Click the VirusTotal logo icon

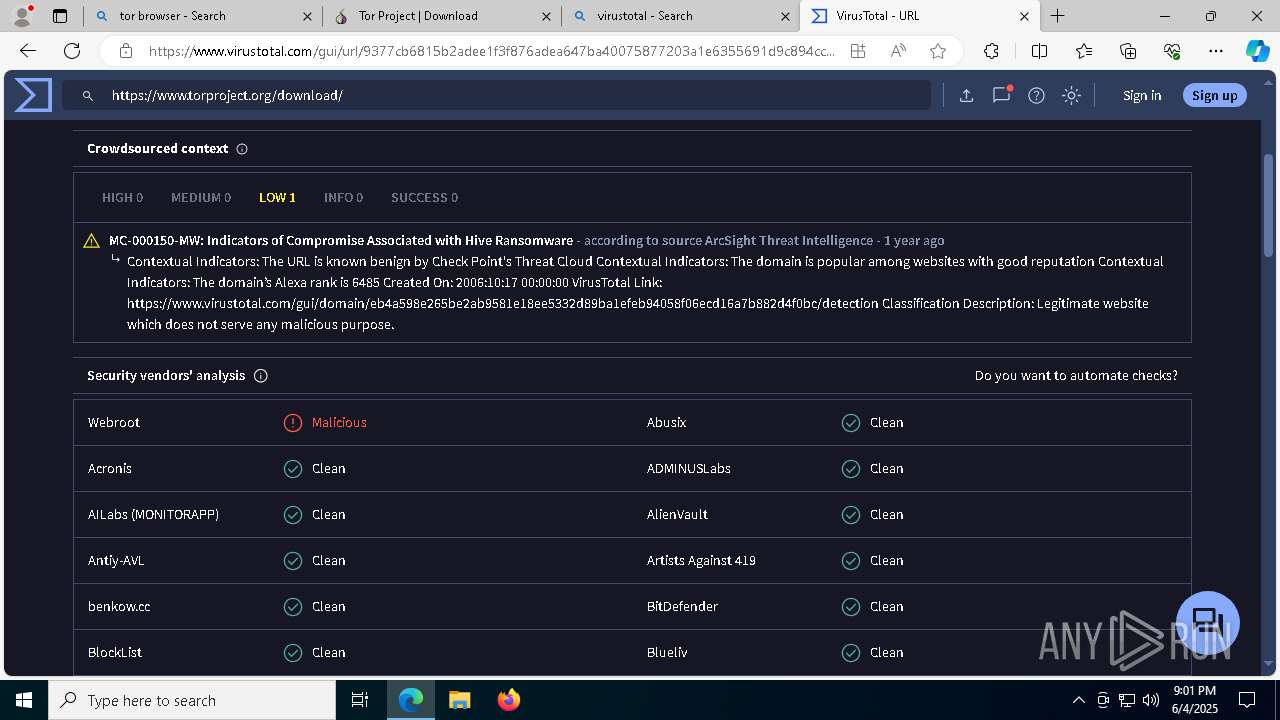tap(33, 95)
